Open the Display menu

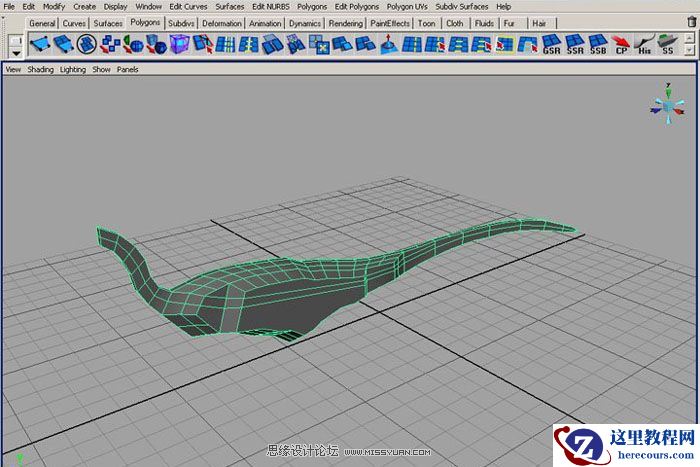point(115,7)
